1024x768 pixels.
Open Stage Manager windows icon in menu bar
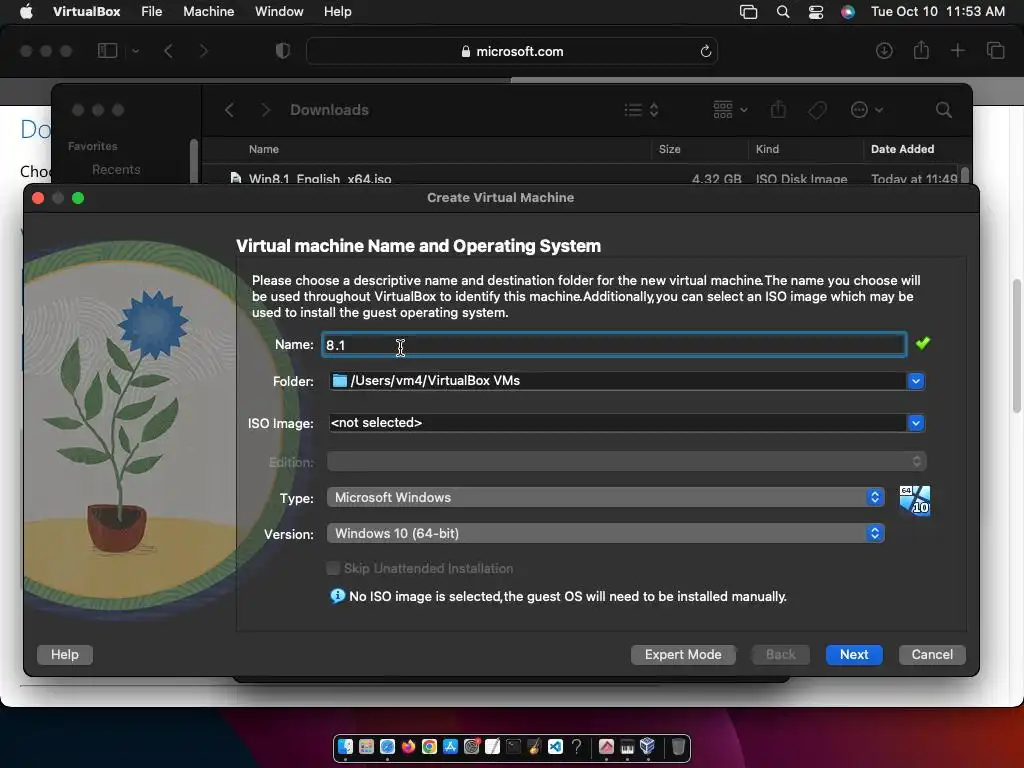tap(748, 12)
